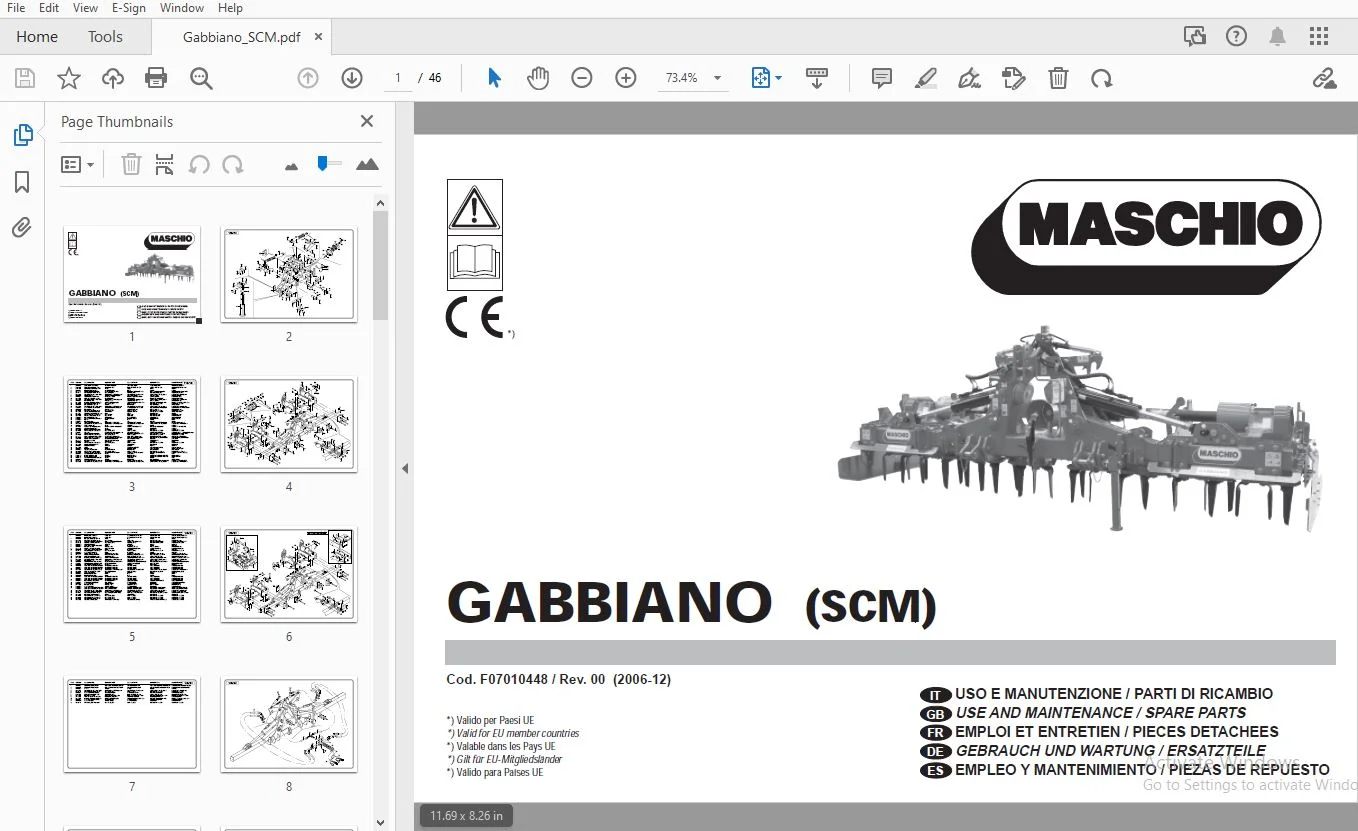Open the notifications bell

pos(1277,37)
